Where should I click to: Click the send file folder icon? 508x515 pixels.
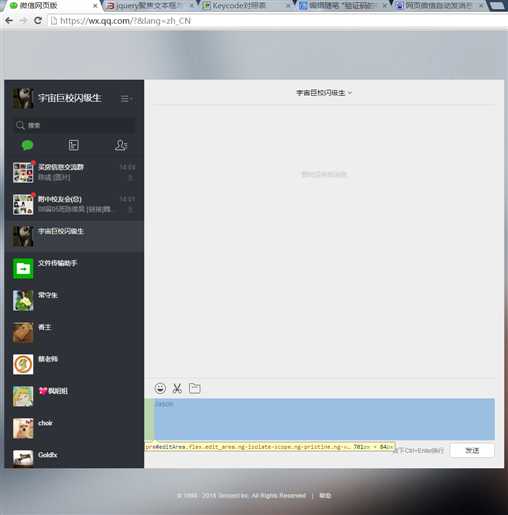click(x=195, y=388)
